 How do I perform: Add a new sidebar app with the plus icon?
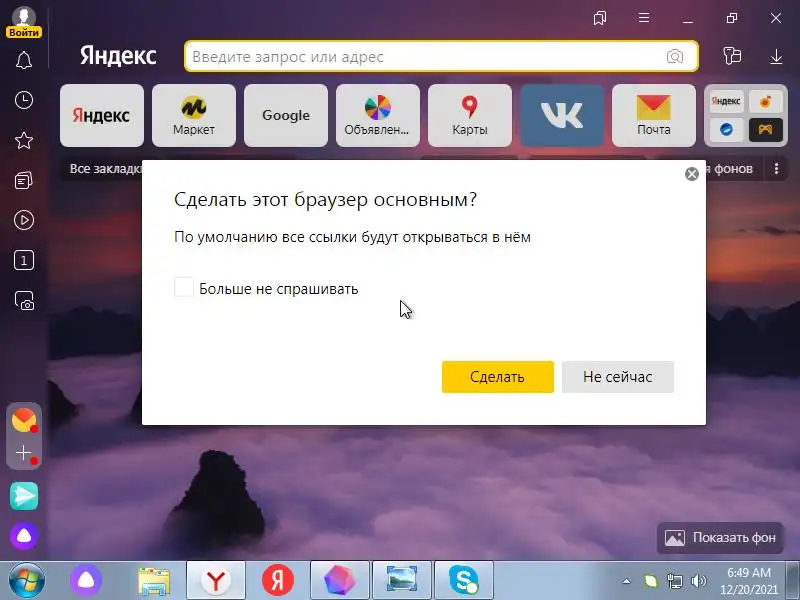pos(23,453)
